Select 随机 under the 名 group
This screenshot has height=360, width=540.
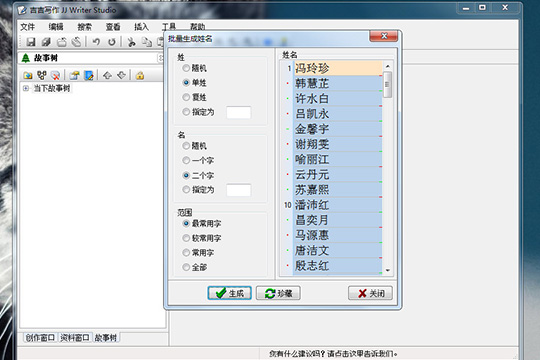195,146
